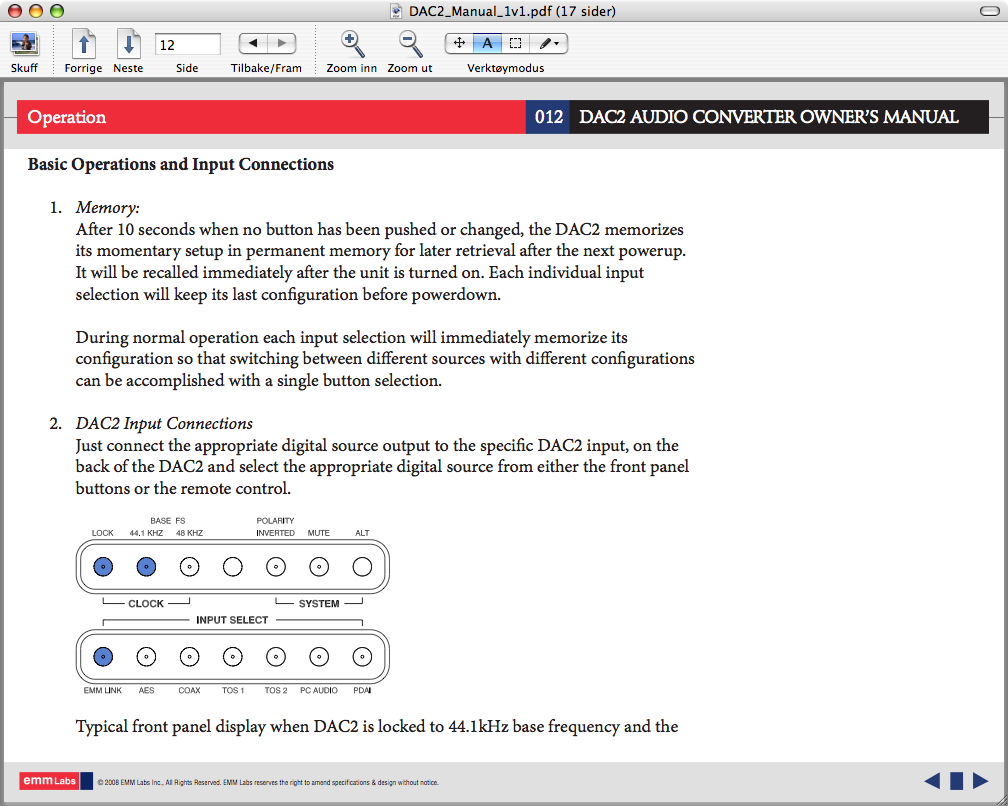The height and width of the screenshot is (806, 1008).
Task: Click the LOCK indicator in the diagram
Action: click(x=103, y=567)
